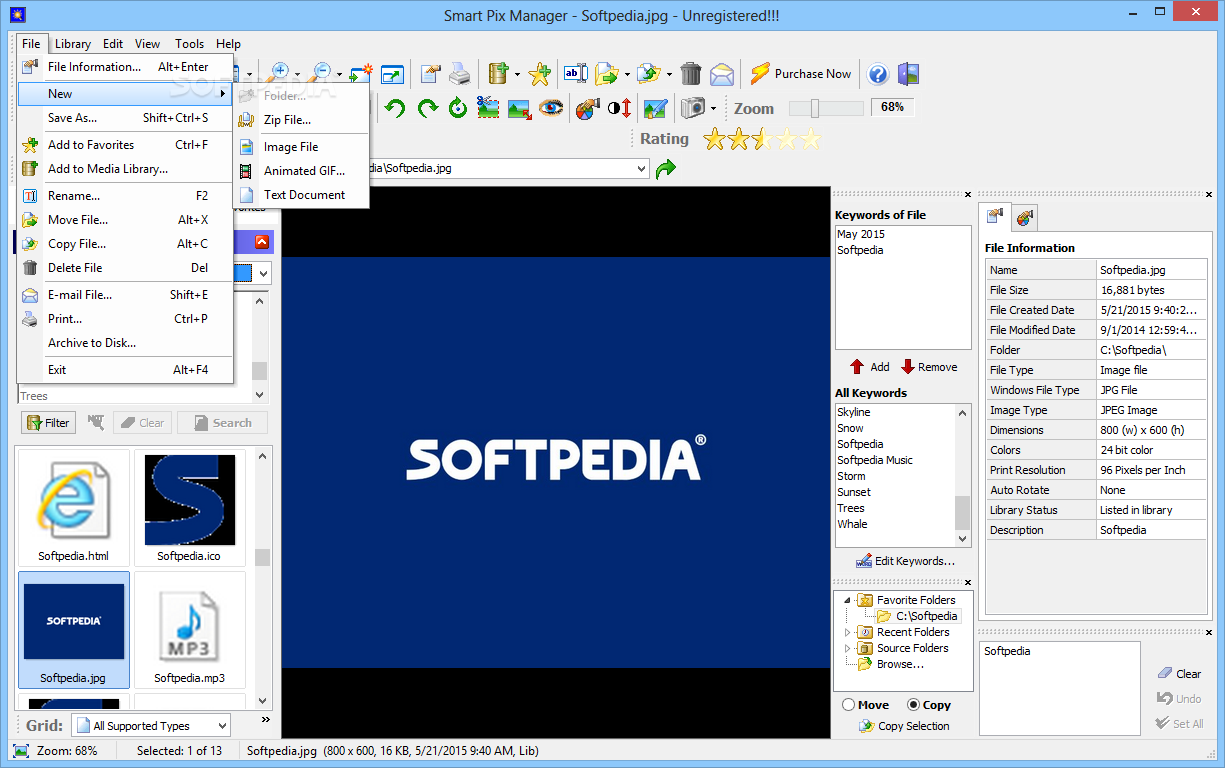Select Image File in the New submenu
The width and height of the screenshot is (1225, 768).
301,147
